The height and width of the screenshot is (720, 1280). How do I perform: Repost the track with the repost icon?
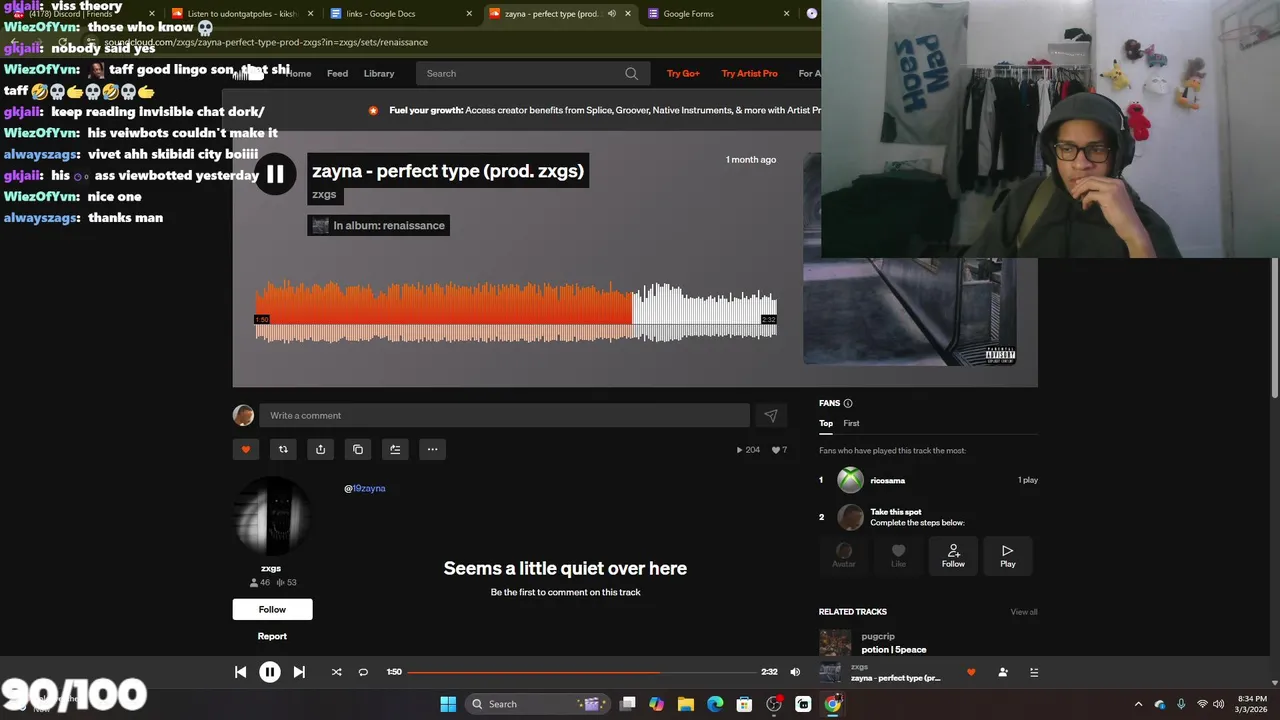283,449
